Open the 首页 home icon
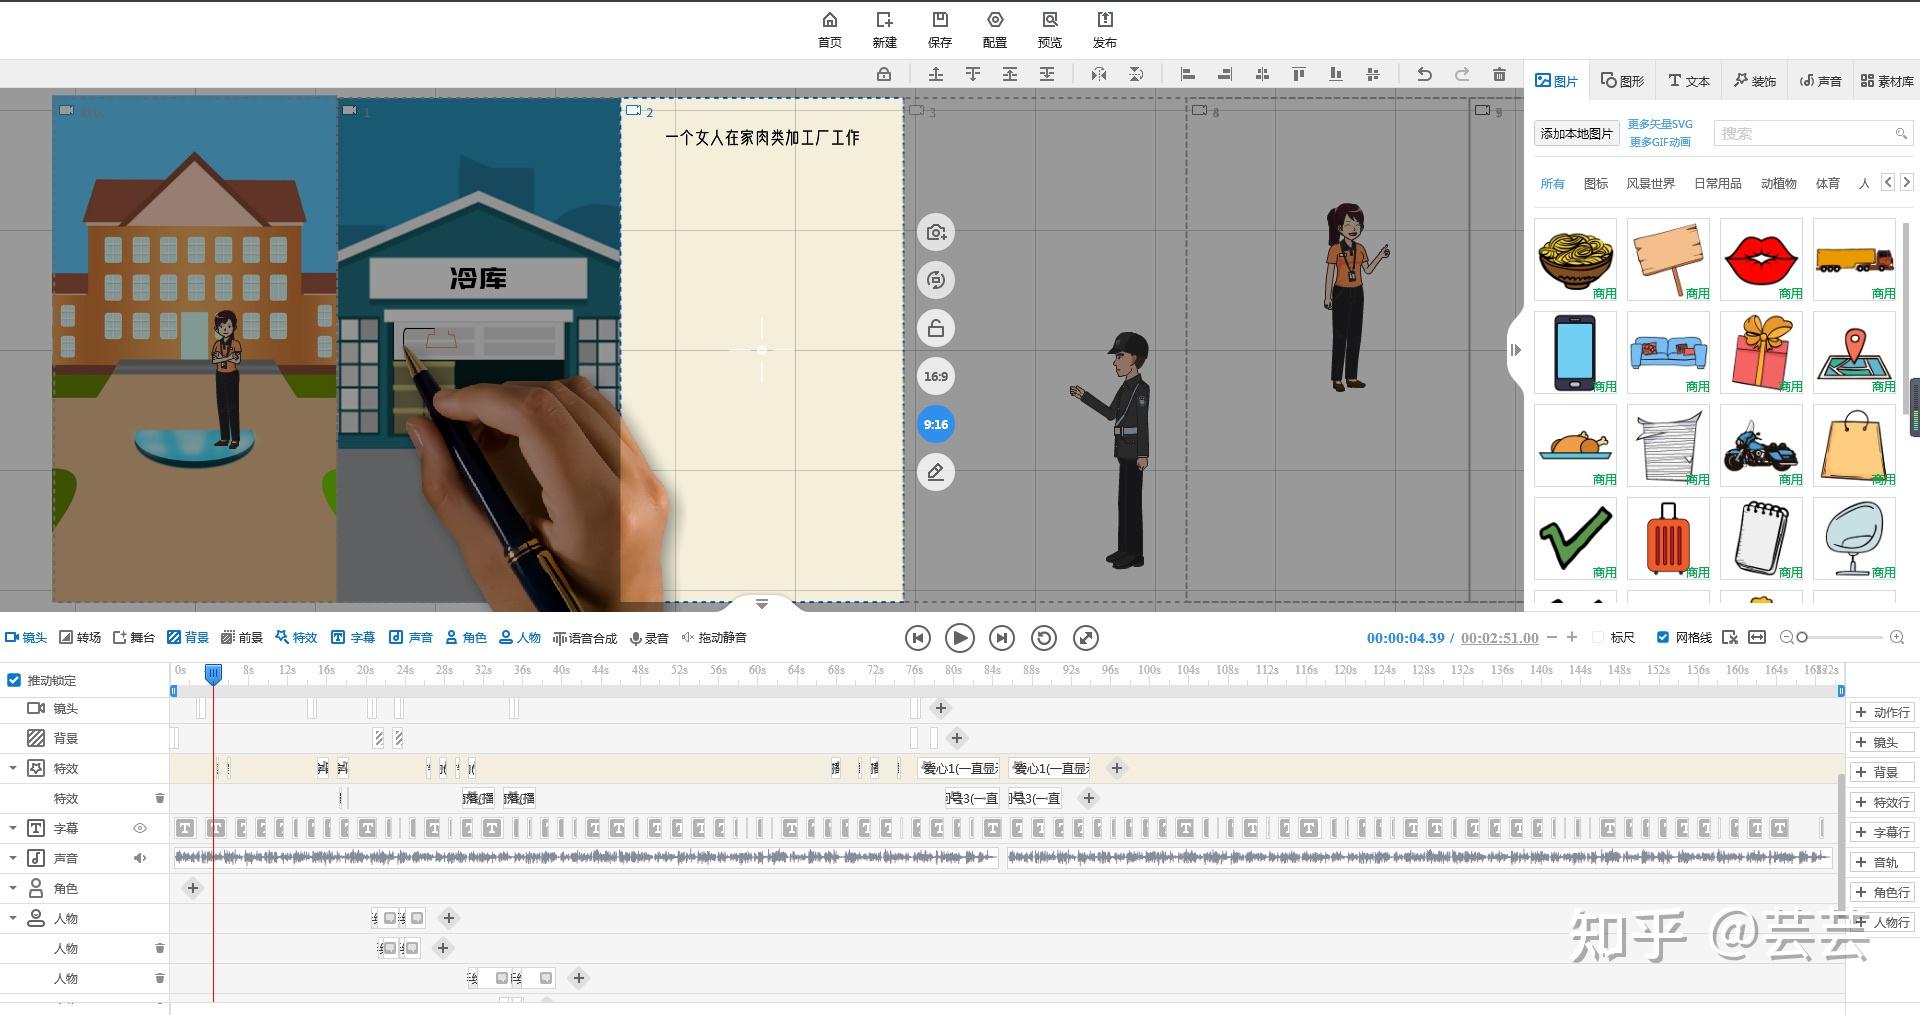Screen dimensions: 1920x1015 [829, 29]
